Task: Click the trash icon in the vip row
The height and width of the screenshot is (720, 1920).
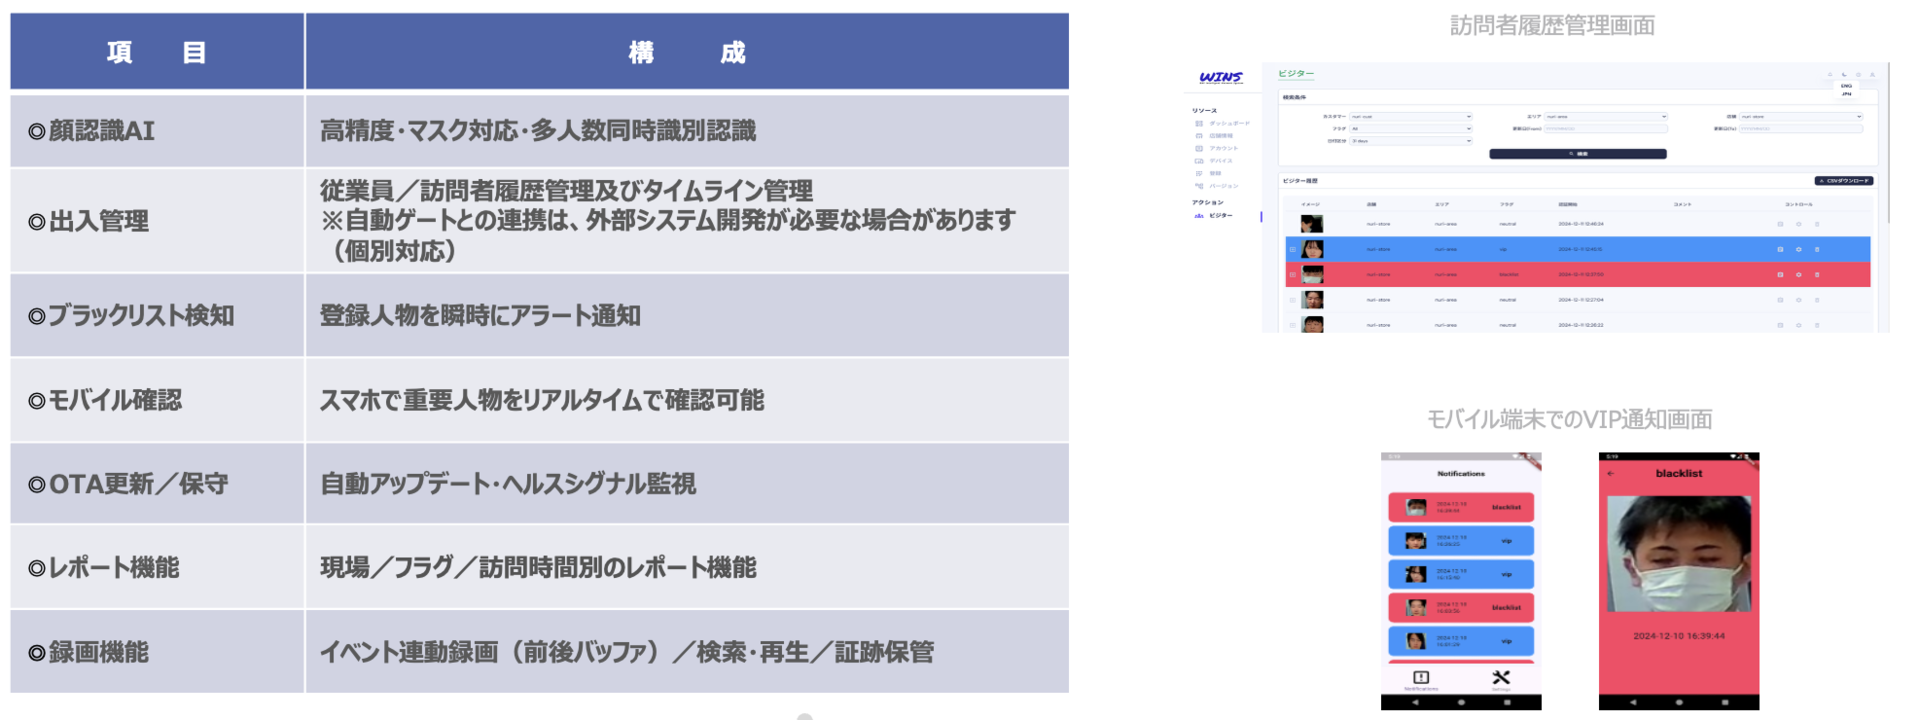Action: tap(1817, 249)
